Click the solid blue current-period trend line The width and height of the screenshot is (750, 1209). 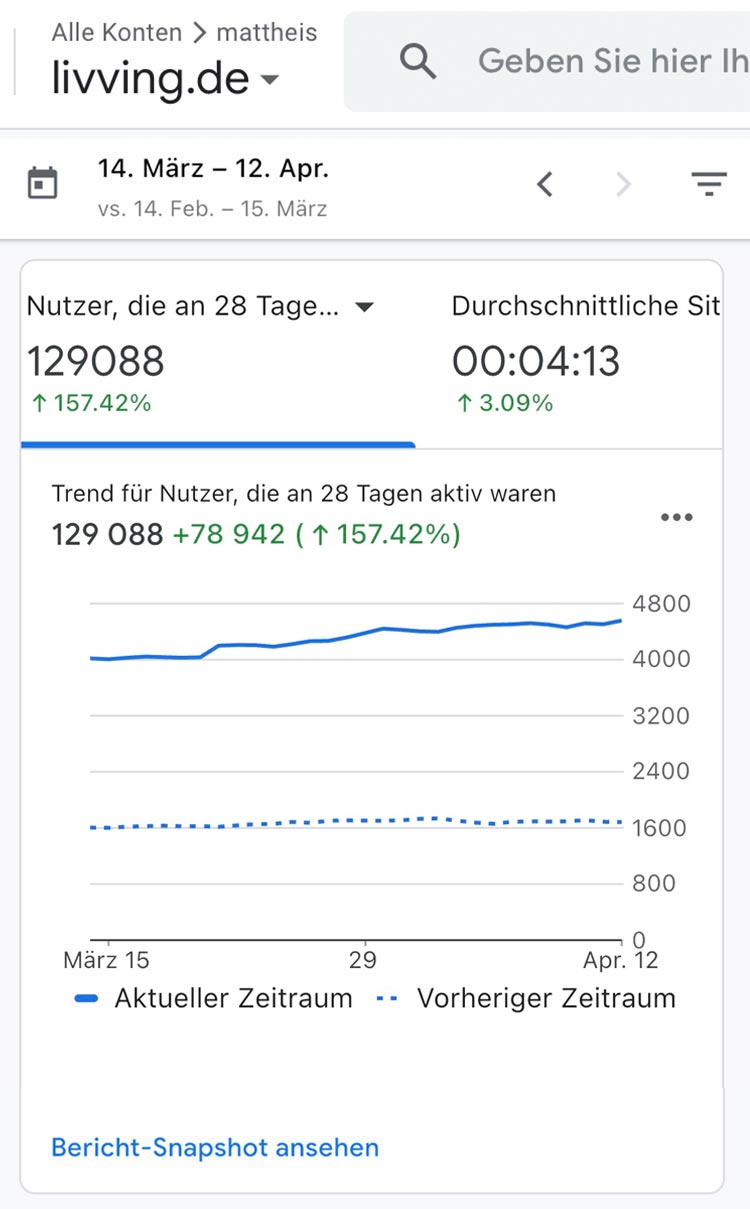(355, 636)
